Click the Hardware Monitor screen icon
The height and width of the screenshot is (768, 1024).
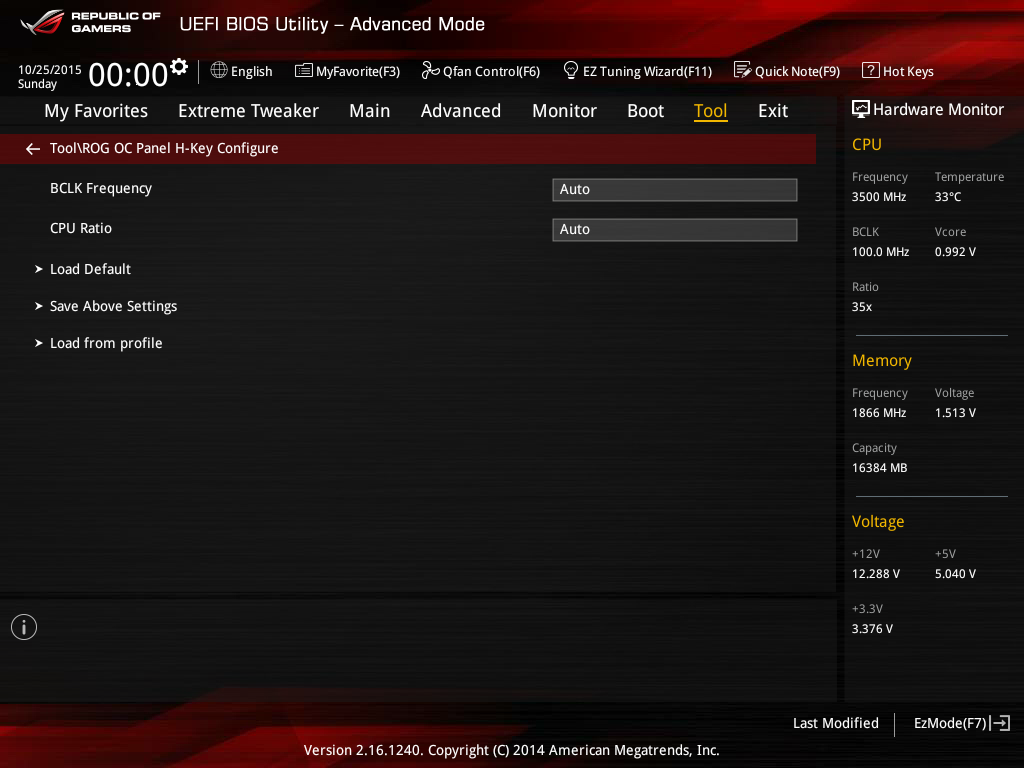tap(860, 109)
